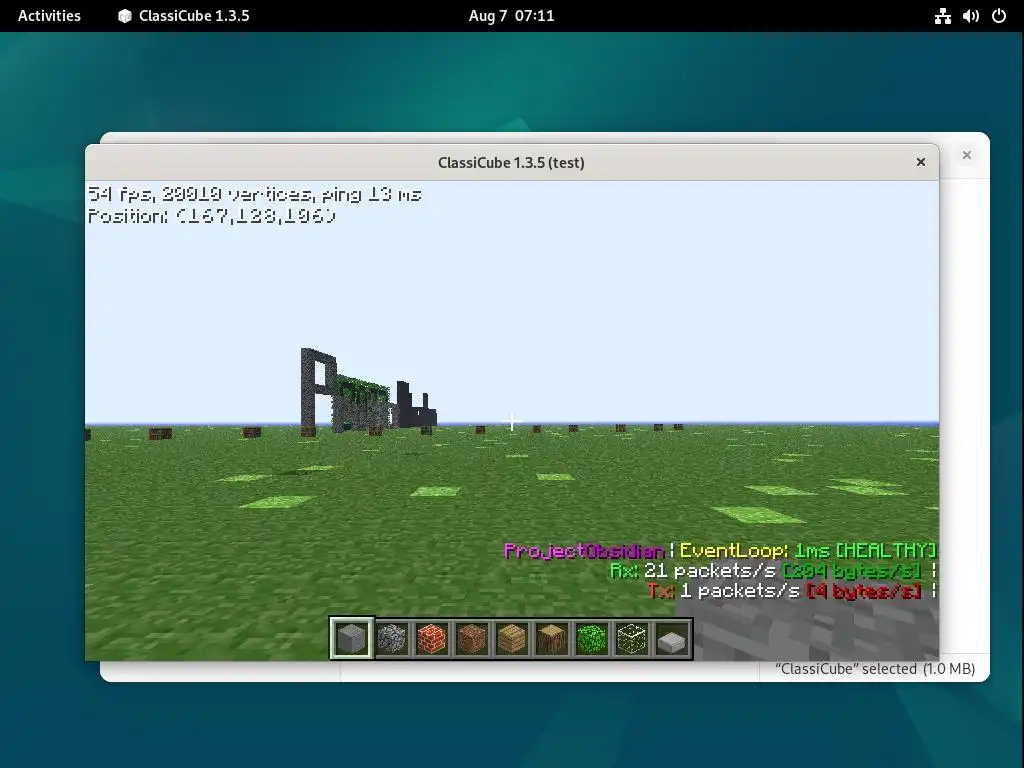Screen dimensions: 1024x768
Task: Click the EventLoop: 1ms [HEALTHY] text
Action: [808, 551]
